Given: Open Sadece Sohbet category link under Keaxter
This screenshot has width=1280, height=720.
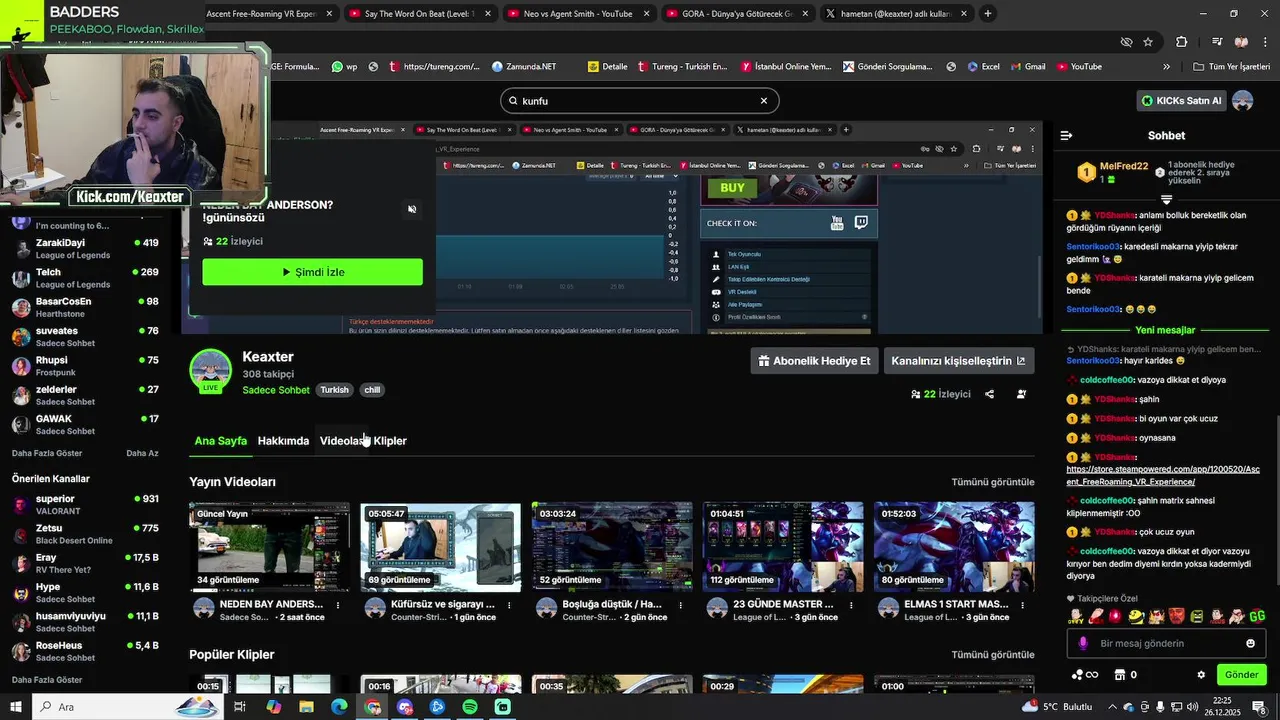Looking at the screenshot, I should [276, 390].
